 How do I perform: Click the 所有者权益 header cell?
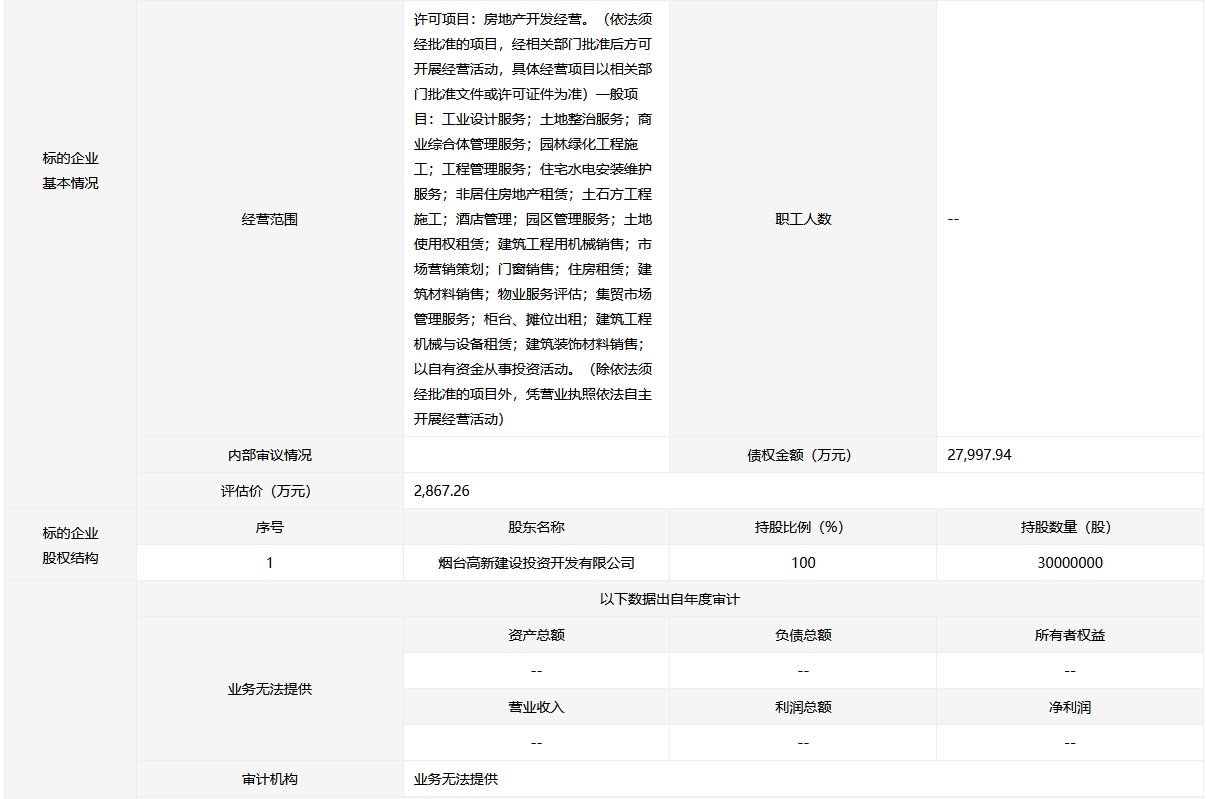(x=1070, y=635)
